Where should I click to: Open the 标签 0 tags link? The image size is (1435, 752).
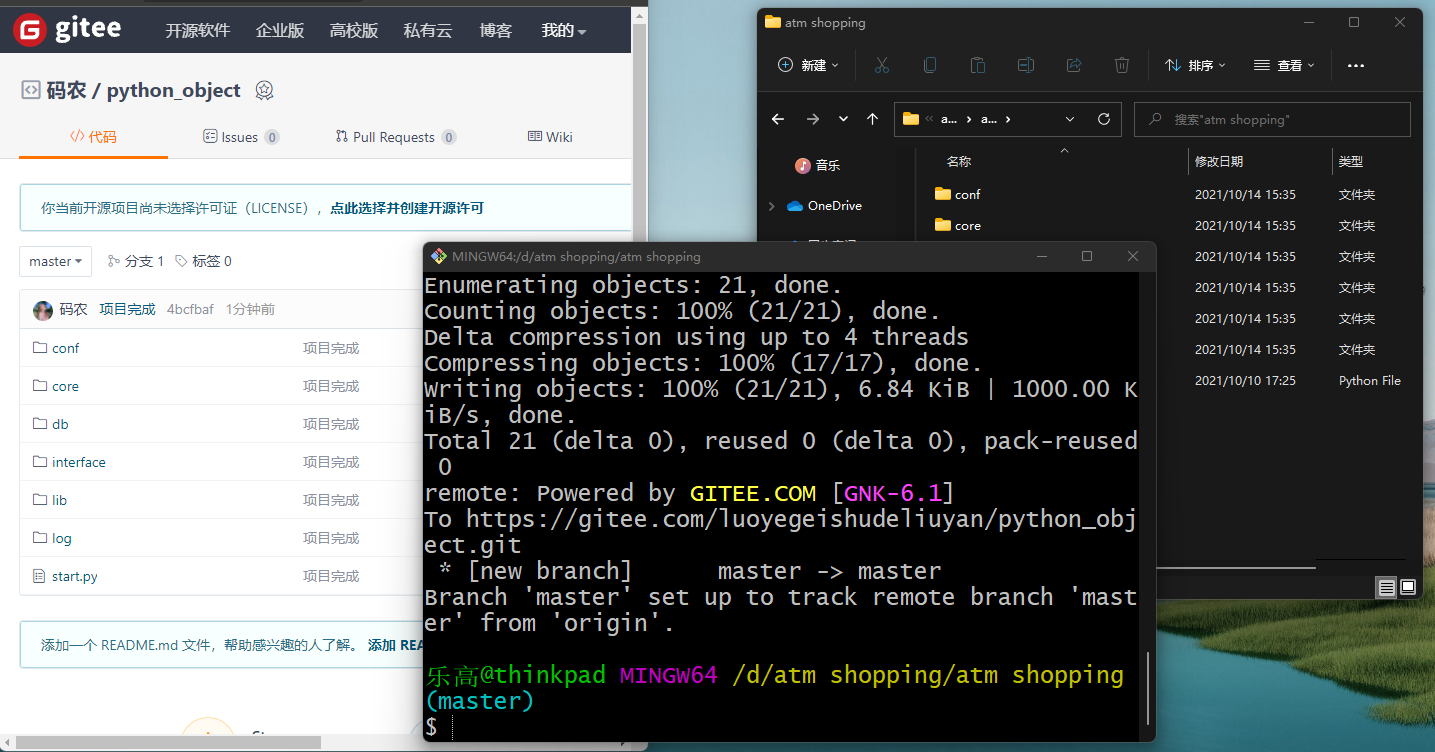click(x=203, y=261)
